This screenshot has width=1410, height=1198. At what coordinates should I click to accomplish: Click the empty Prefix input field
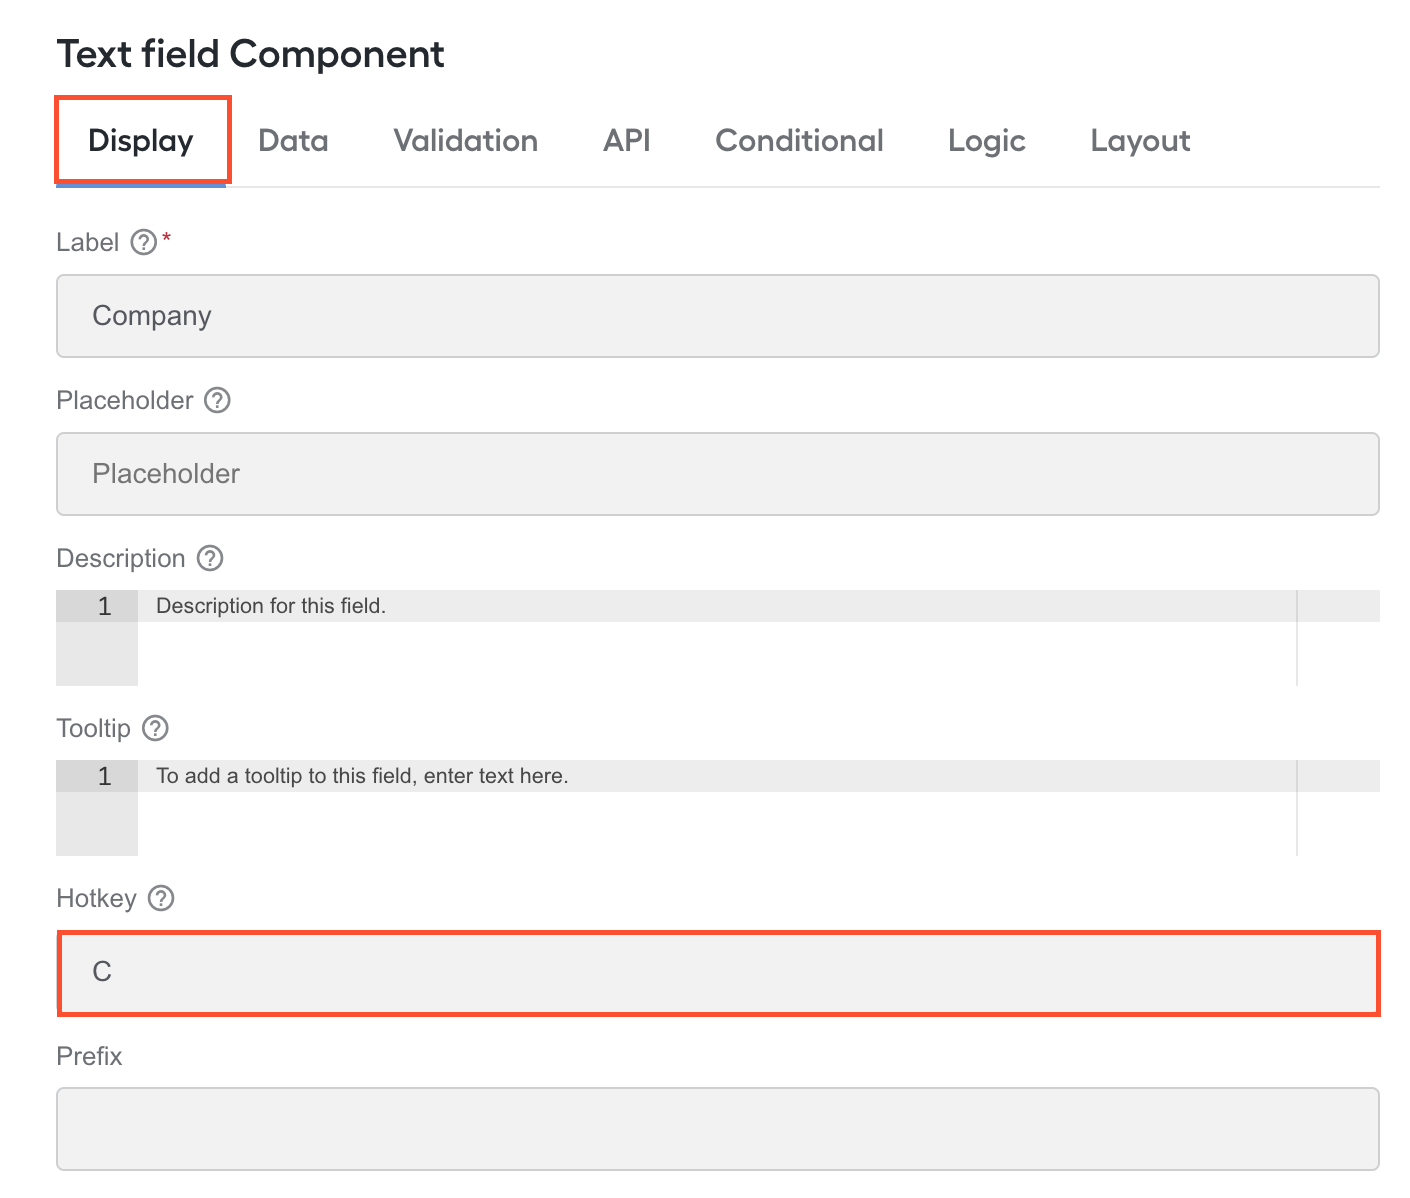point(718,1129)
